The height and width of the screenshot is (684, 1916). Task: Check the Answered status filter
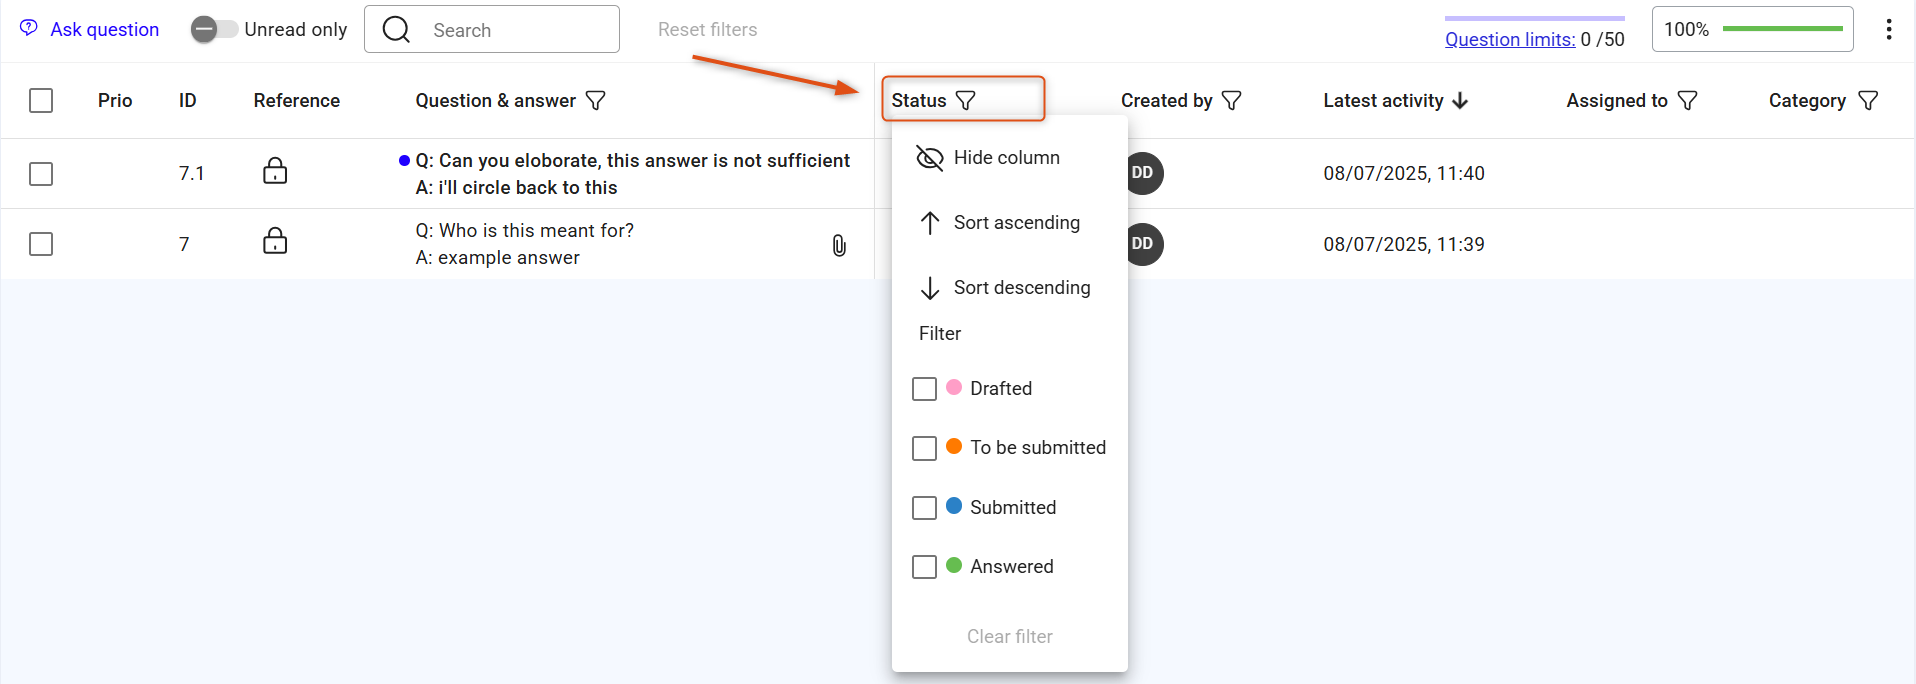pos(924,567)
